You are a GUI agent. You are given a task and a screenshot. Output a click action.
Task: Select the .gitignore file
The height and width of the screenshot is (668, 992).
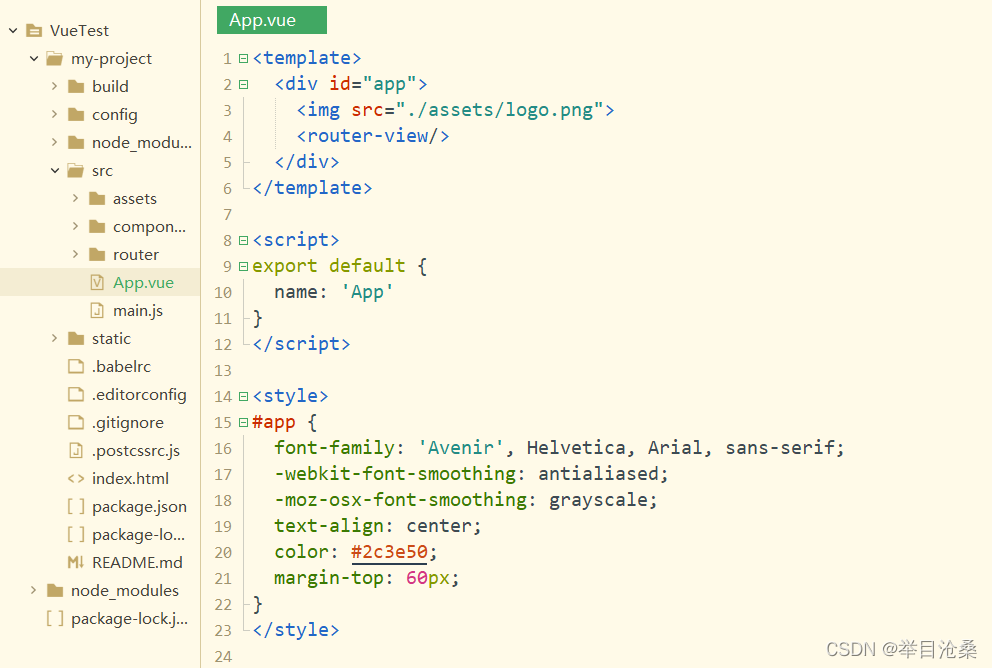click(x=128, y=423)
